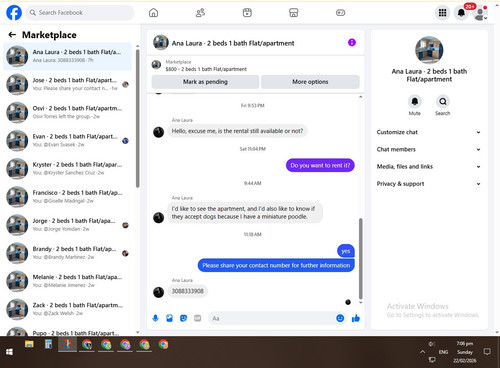Click More options button
This screenshot has height=368, width=500.
tap(310, 82)
